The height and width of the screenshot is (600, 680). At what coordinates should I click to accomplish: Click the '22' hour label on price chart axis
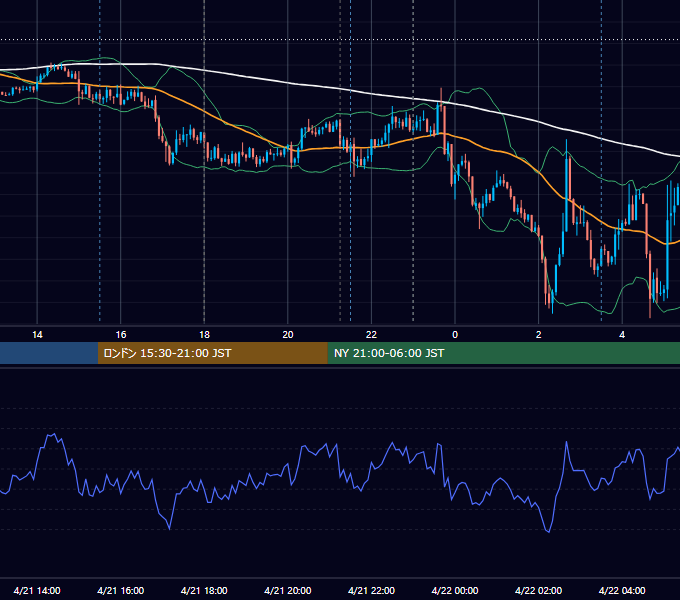371,335
